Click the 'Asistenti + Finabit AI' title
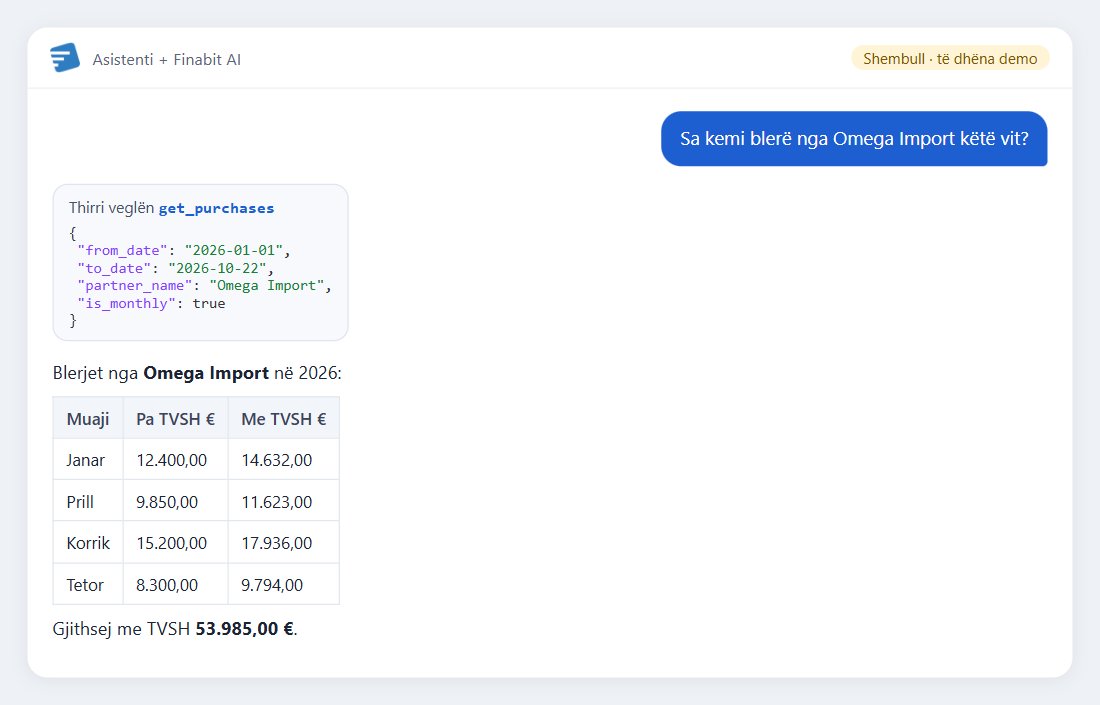This screenshot has height=705, width=1100. pos(166,60)
